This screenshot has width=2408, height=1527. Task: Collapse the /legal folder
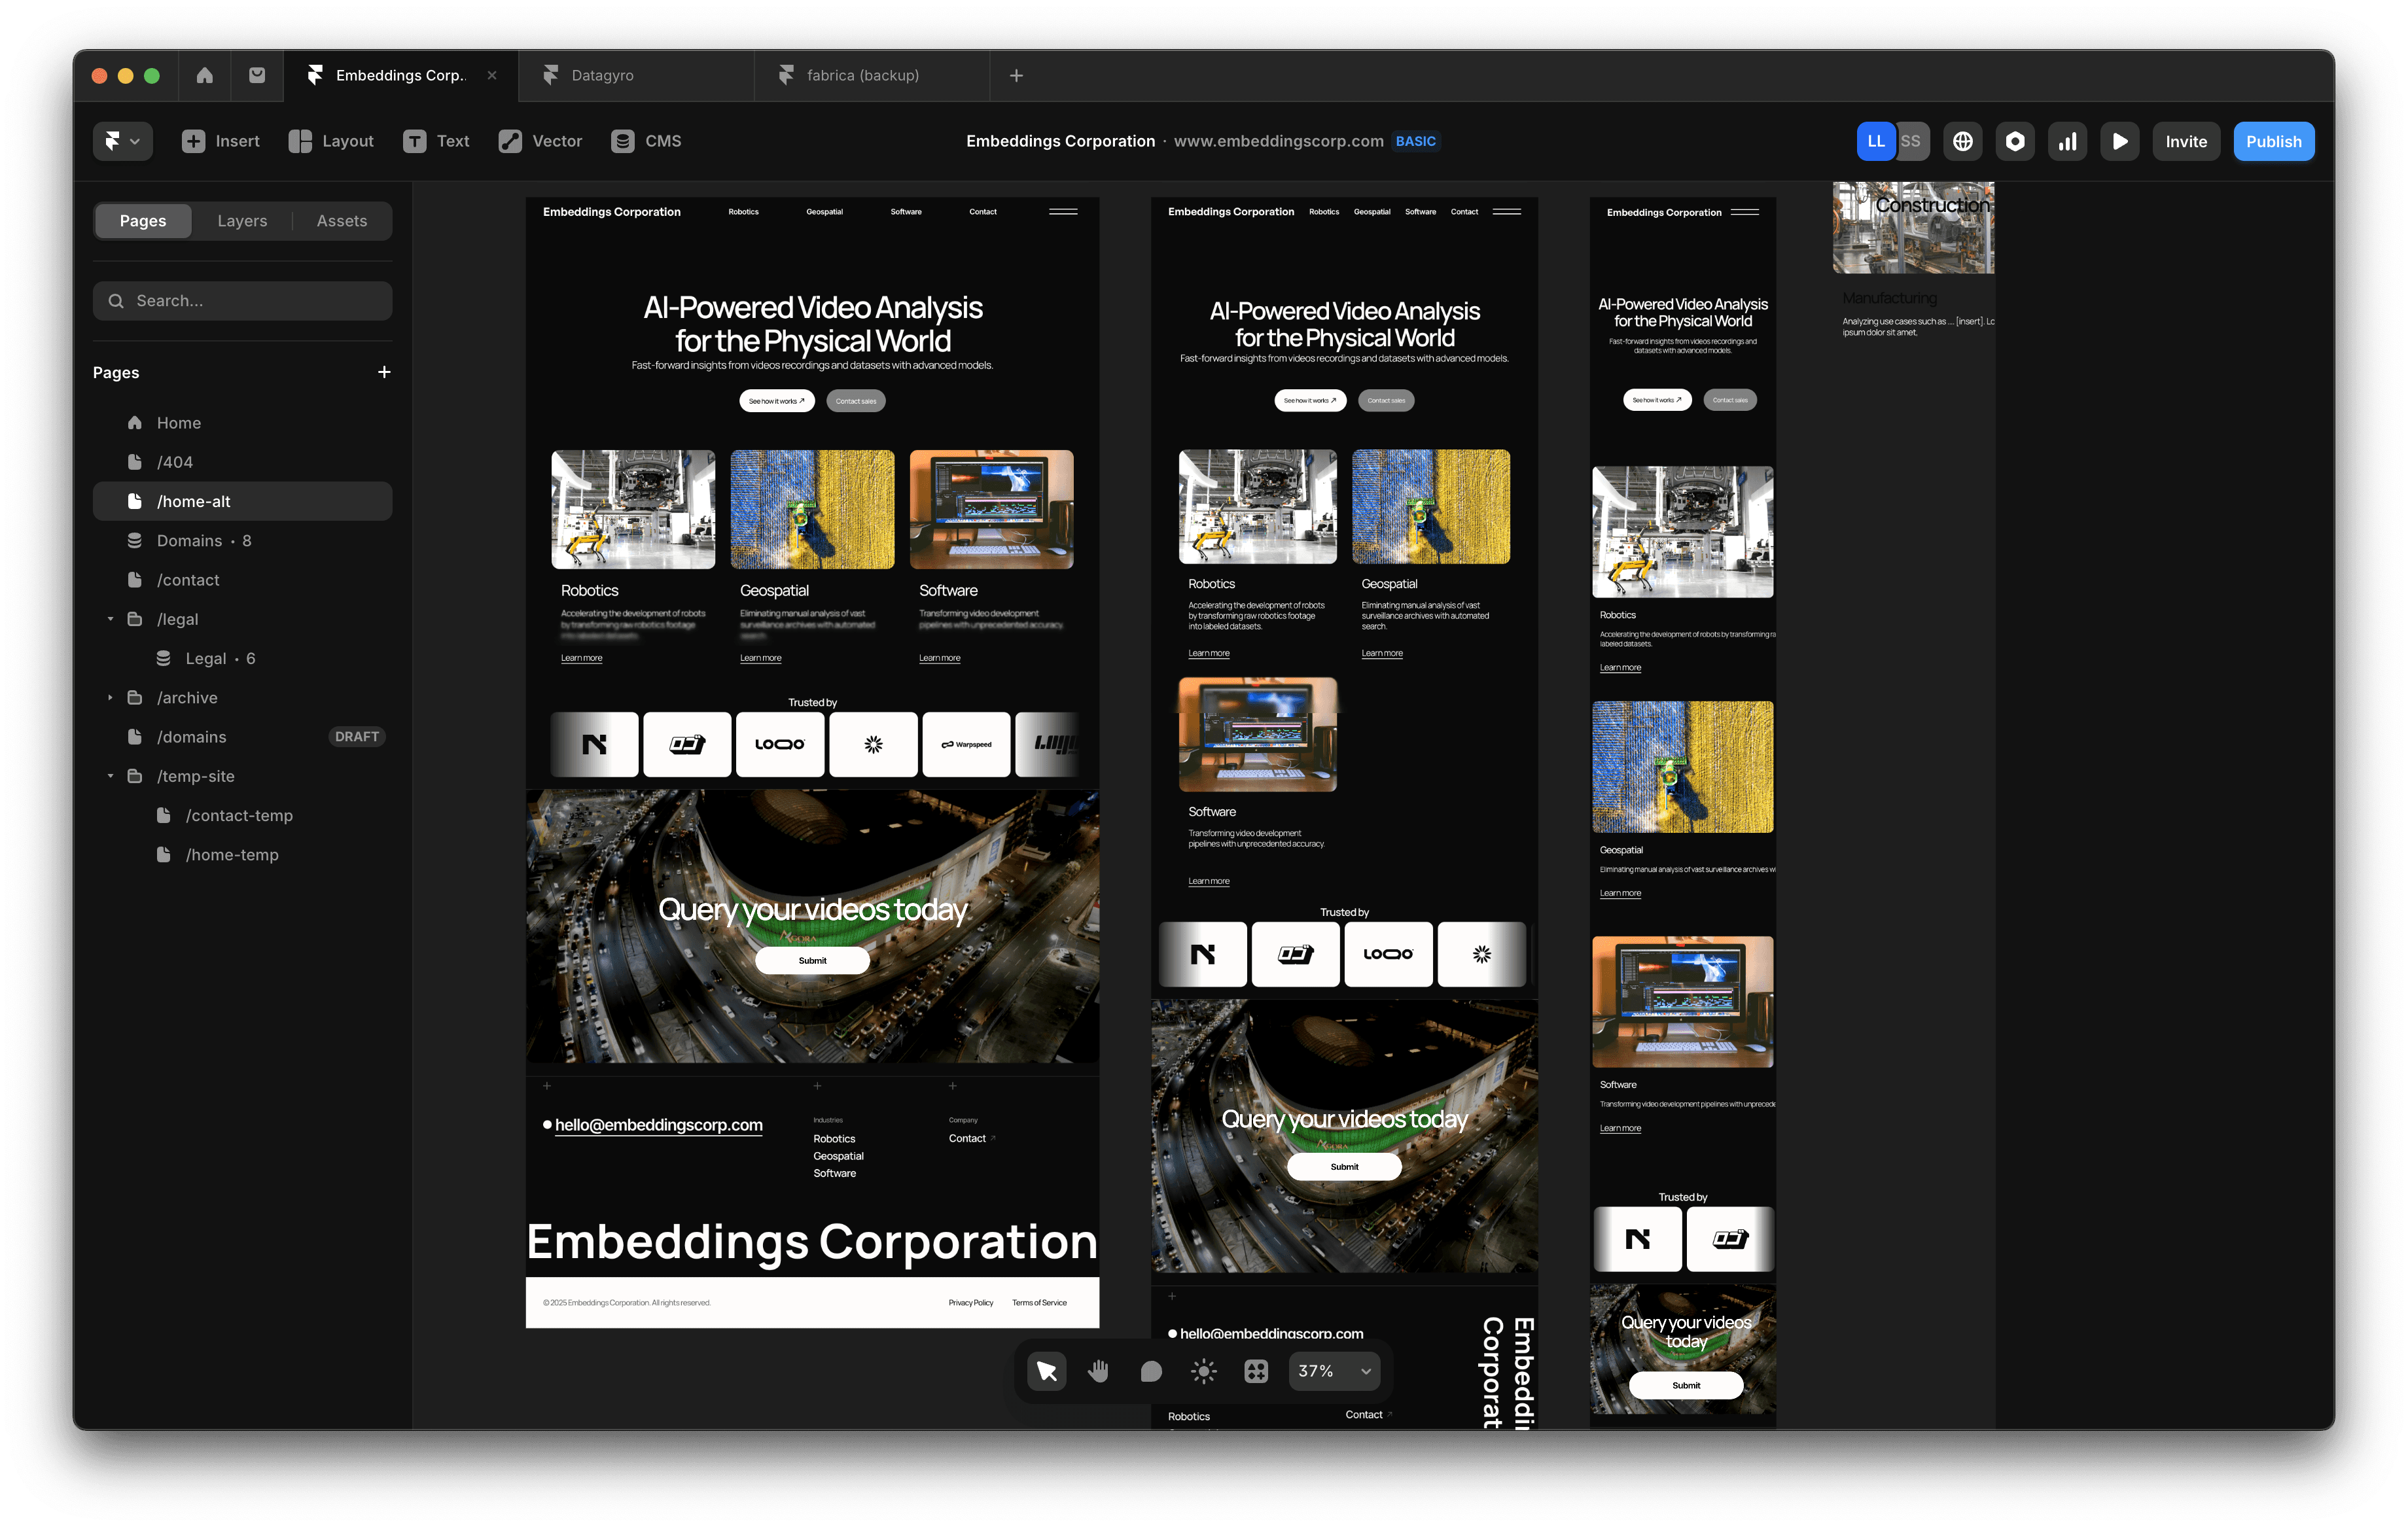110,619
